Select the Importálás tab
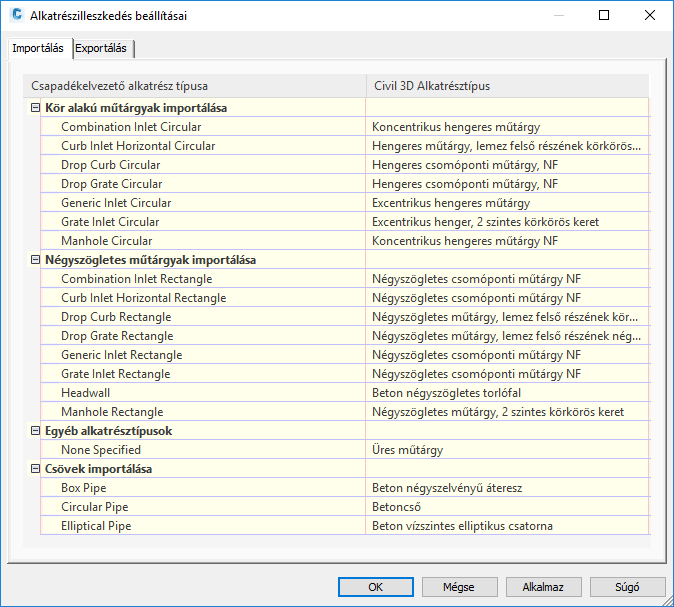The height and width of the screenshot is (607, 674). tap(38, 48)
